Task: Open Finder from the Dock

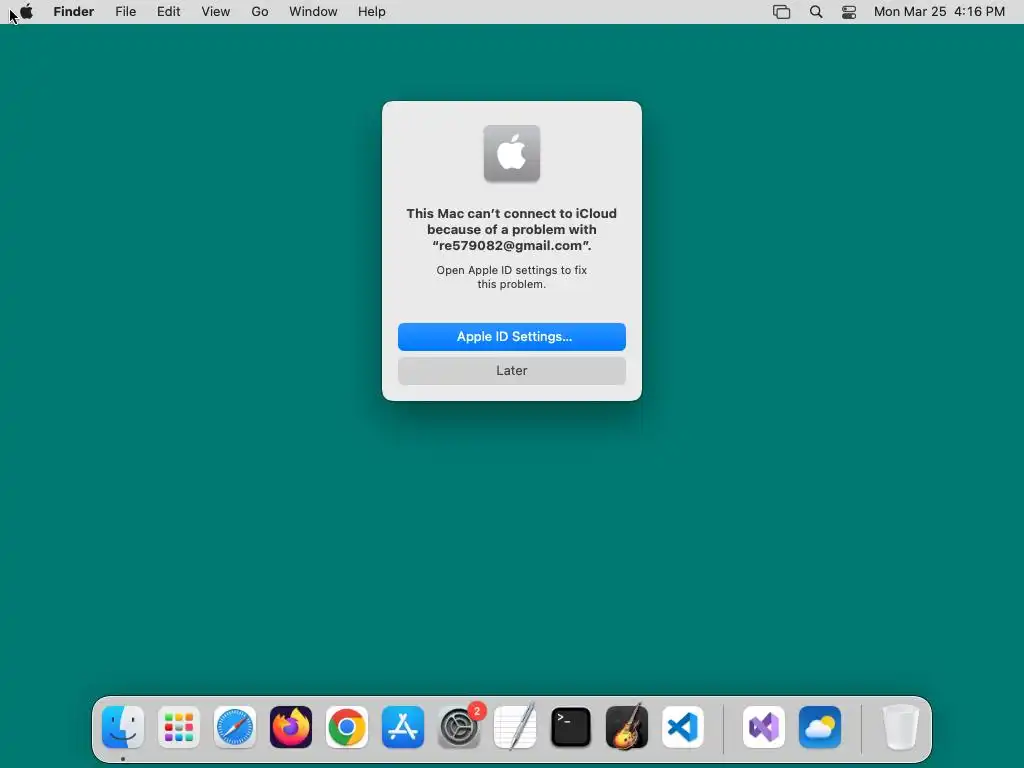Action: click(123, 727)
